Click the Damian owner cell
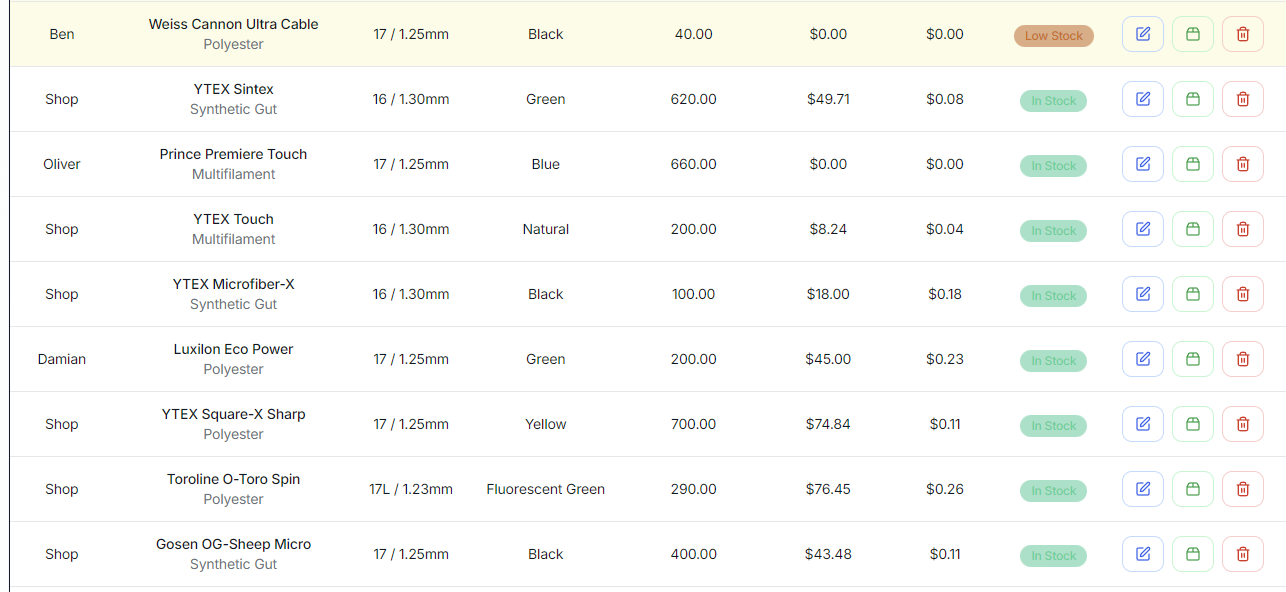The image size is (1286, 592). (62, 359)
